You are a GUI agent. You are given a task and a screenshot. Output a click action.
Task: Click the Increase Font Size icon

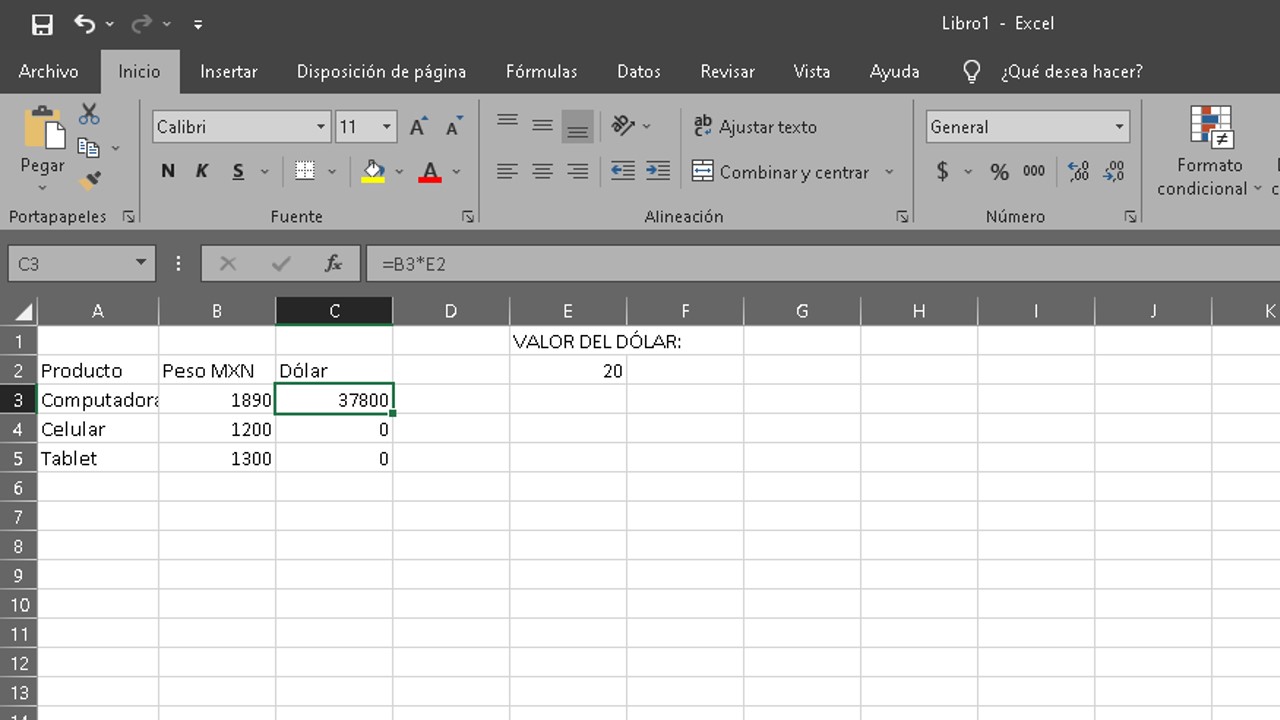tap(418, 127)
